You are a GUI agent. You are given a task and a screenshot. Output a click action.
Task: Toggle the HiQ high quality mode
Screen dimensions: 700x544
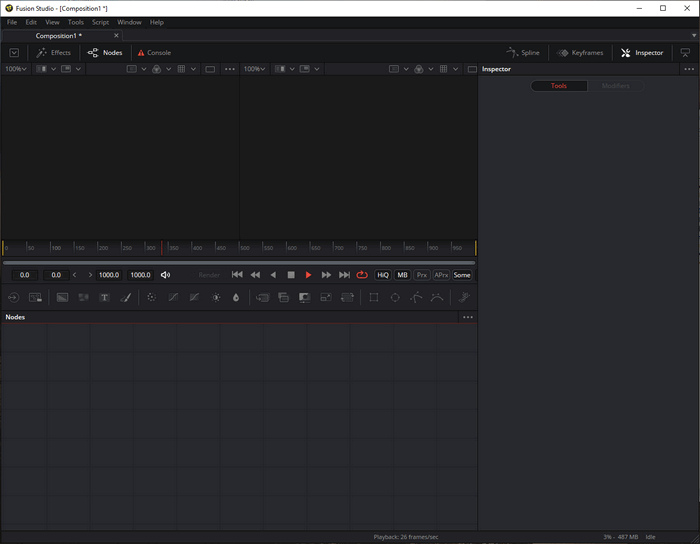coord(383,275)
